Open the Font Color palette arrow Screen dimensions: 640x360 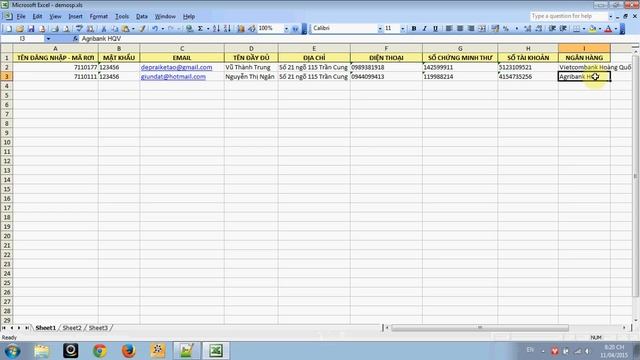[x=616, y=29]
